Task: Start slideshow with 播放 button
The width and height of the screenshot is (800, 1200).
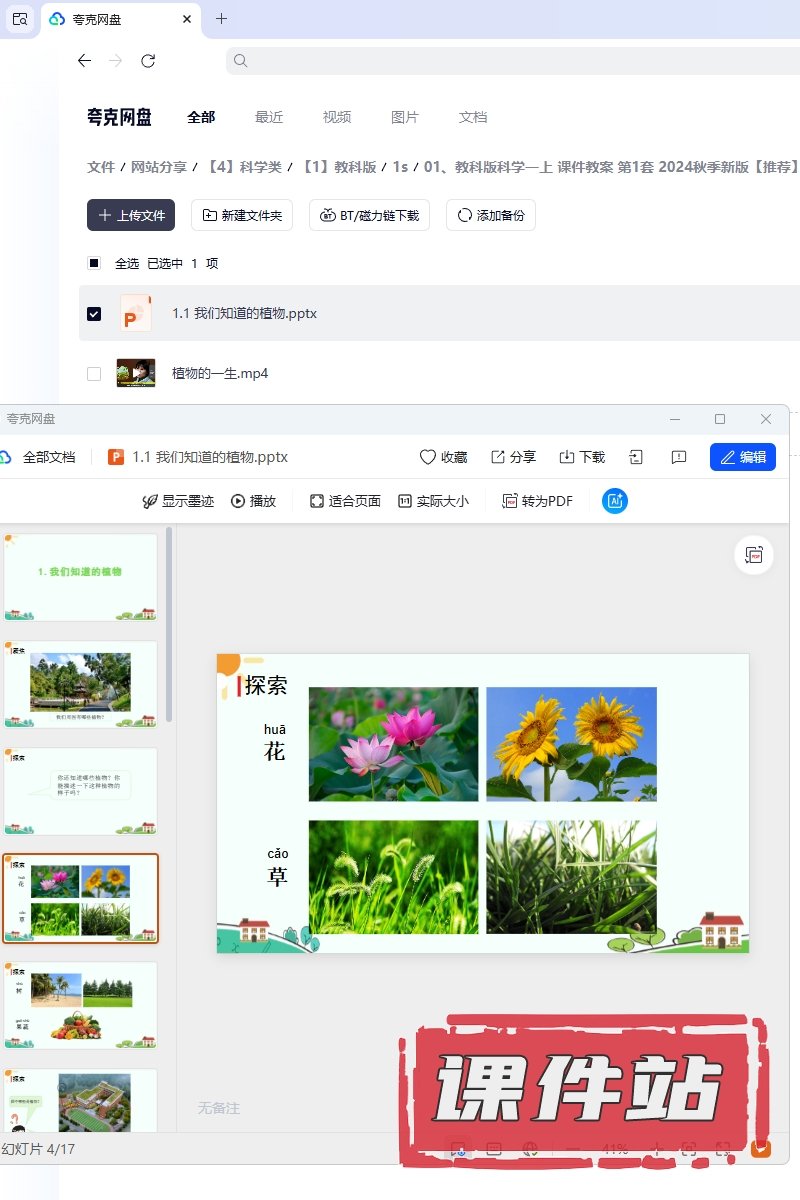Action: [x=238, y=501]
